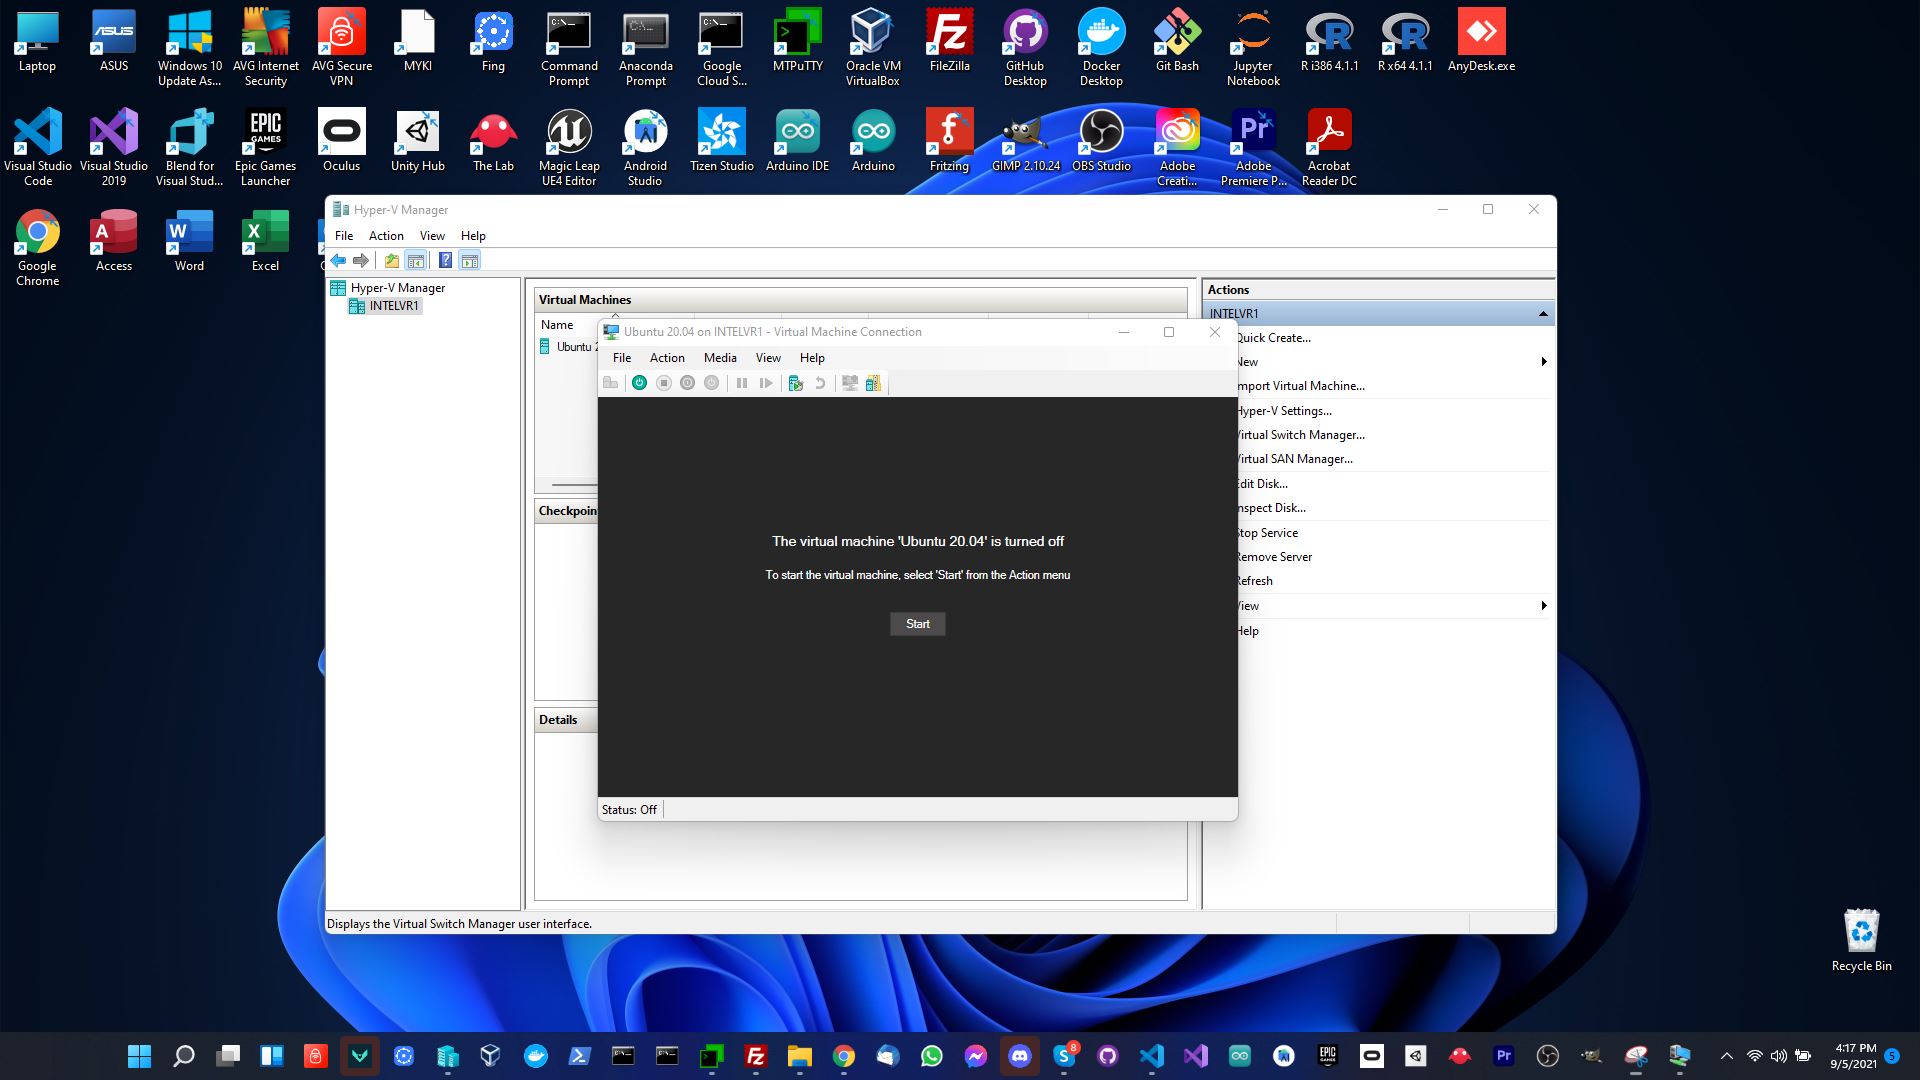This screenshot has height=1080, width=1920.
Task: Click the Start button in the VM window
Action: (918, 624)
